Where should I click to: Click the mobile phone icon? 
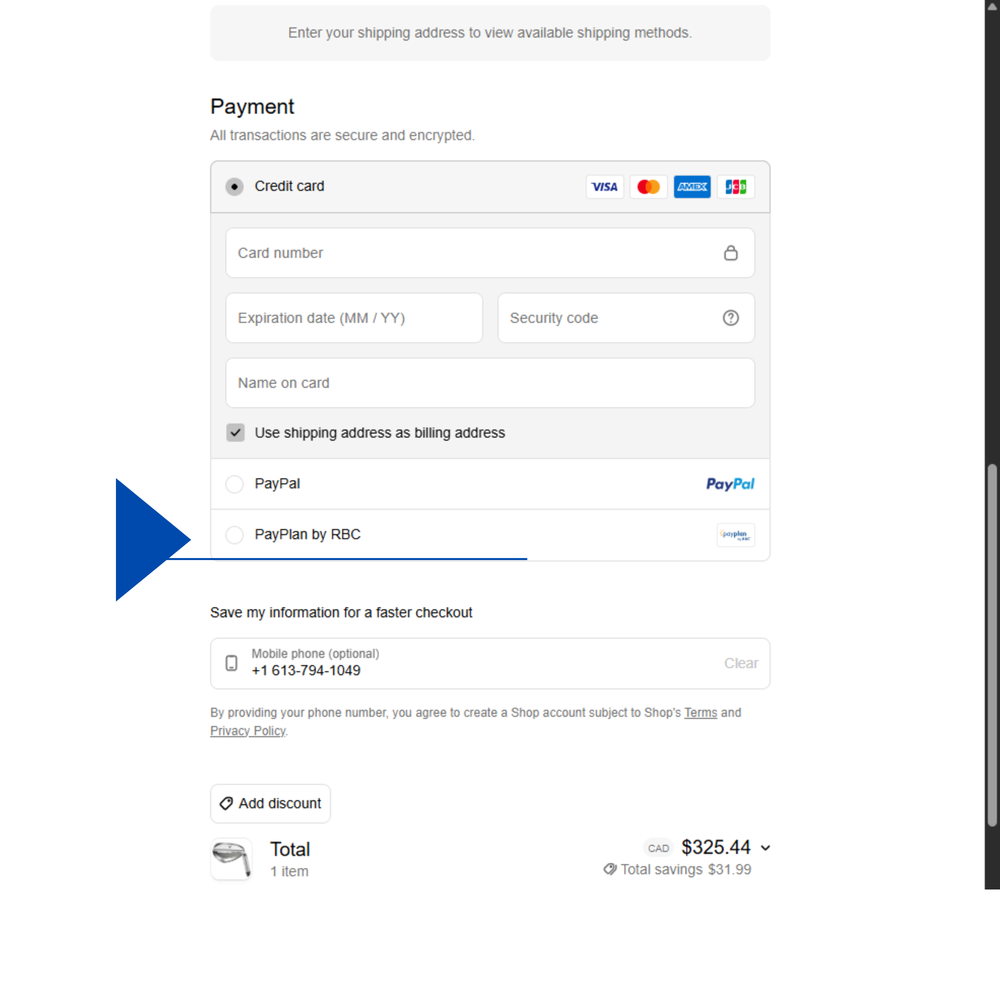click(232, 663)
